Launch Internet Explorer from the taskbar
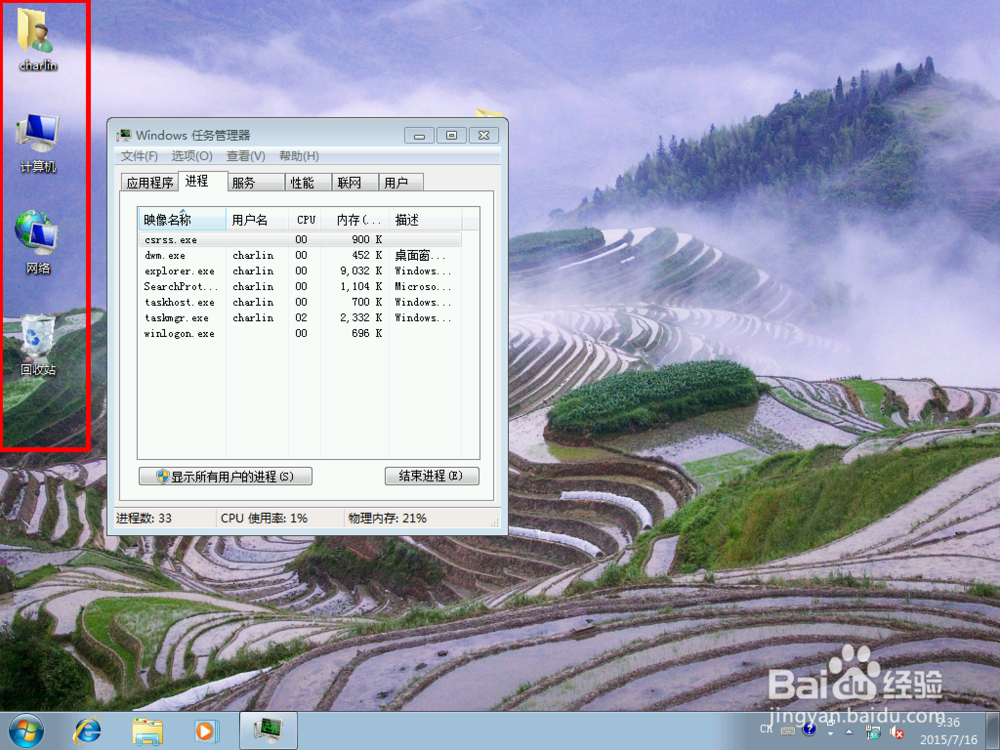 [87, 731]
